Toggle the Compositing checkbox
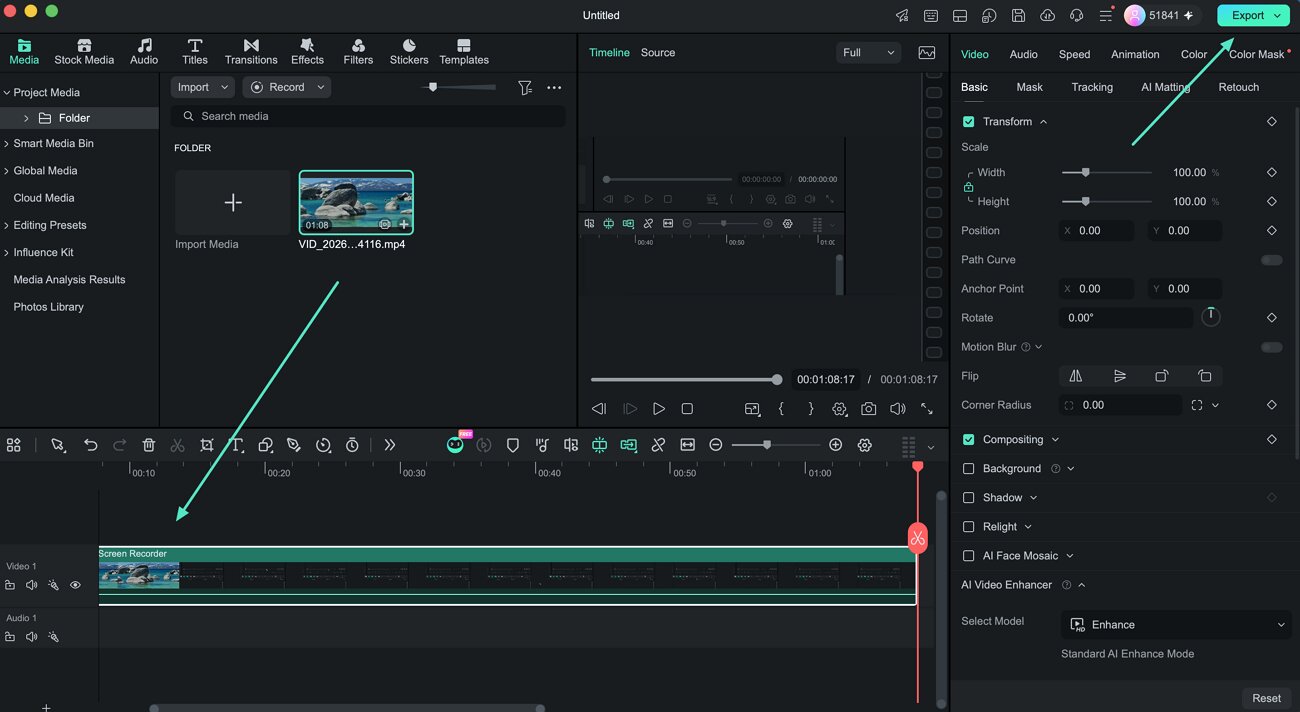This screenshot has height=712, width=1300. pyautogui.click(x=968, y=440)
